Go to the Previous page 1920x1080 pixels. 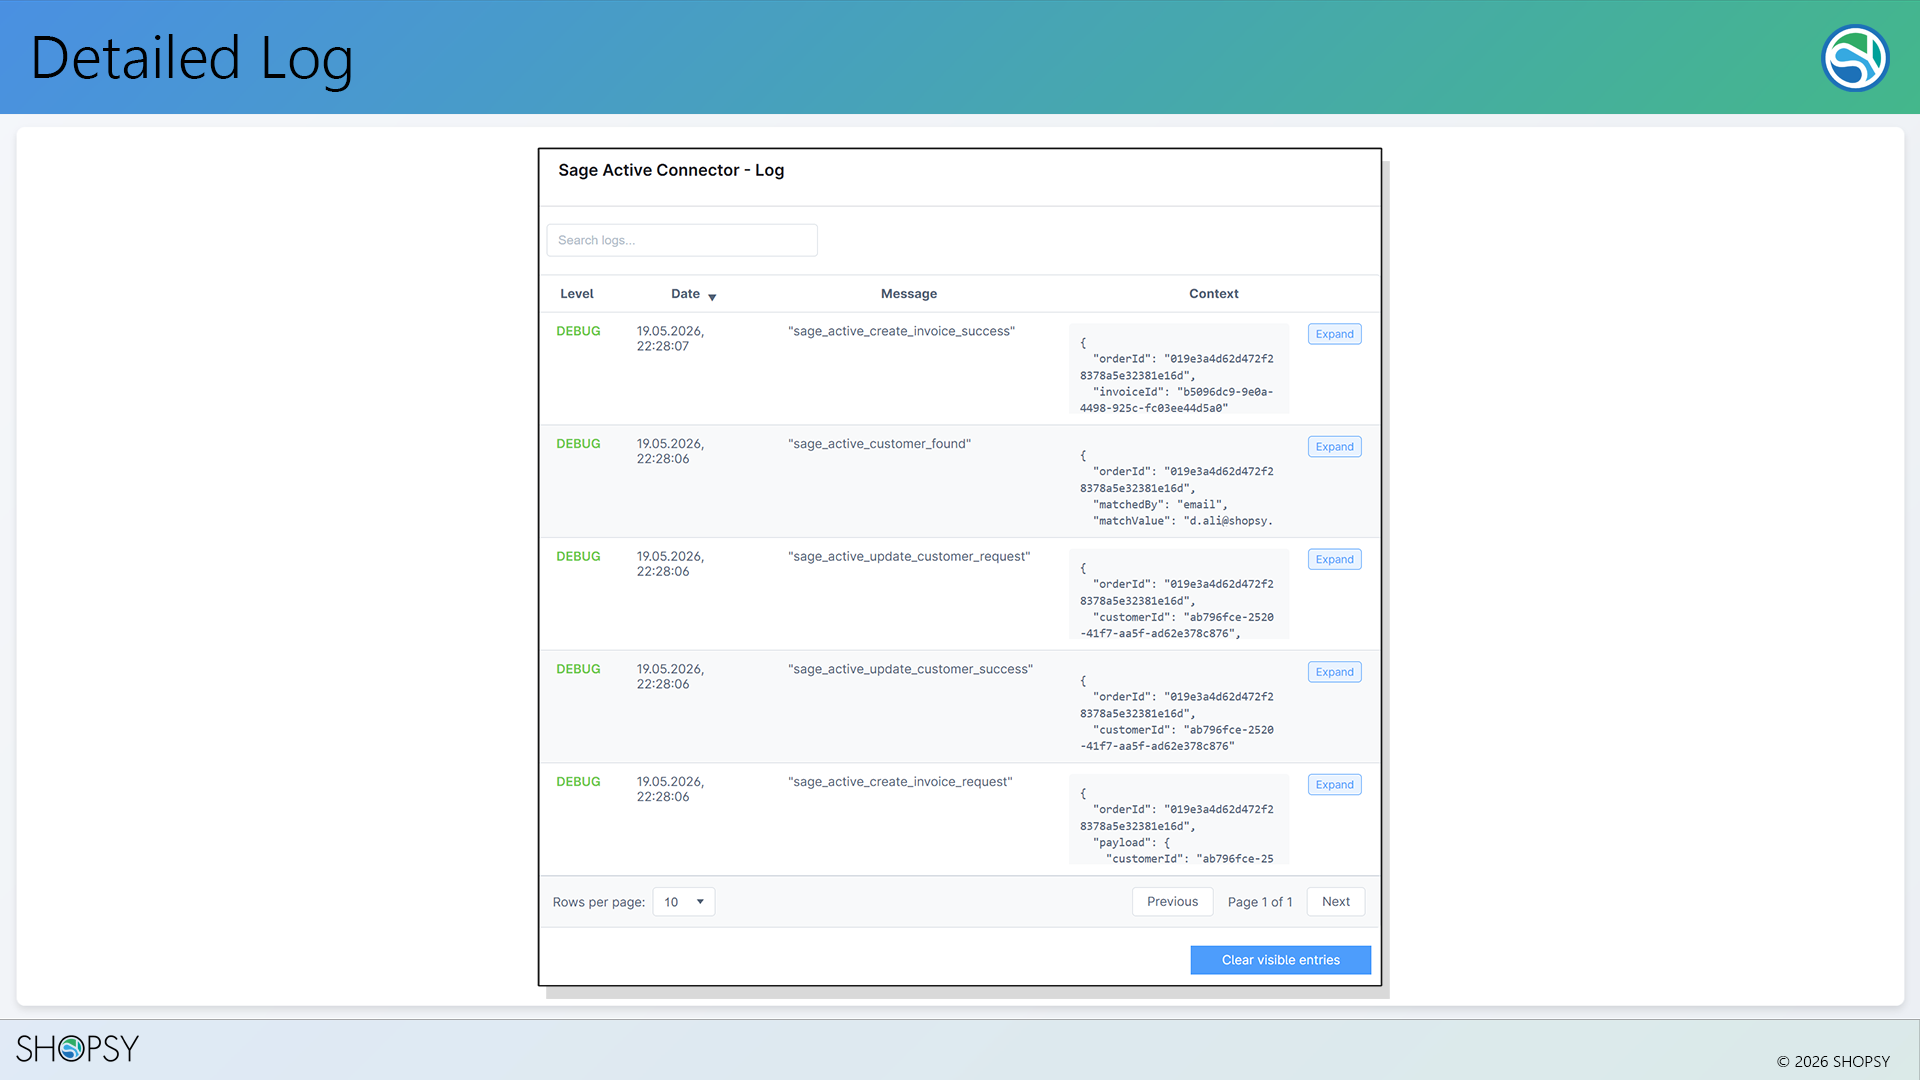1172,902
